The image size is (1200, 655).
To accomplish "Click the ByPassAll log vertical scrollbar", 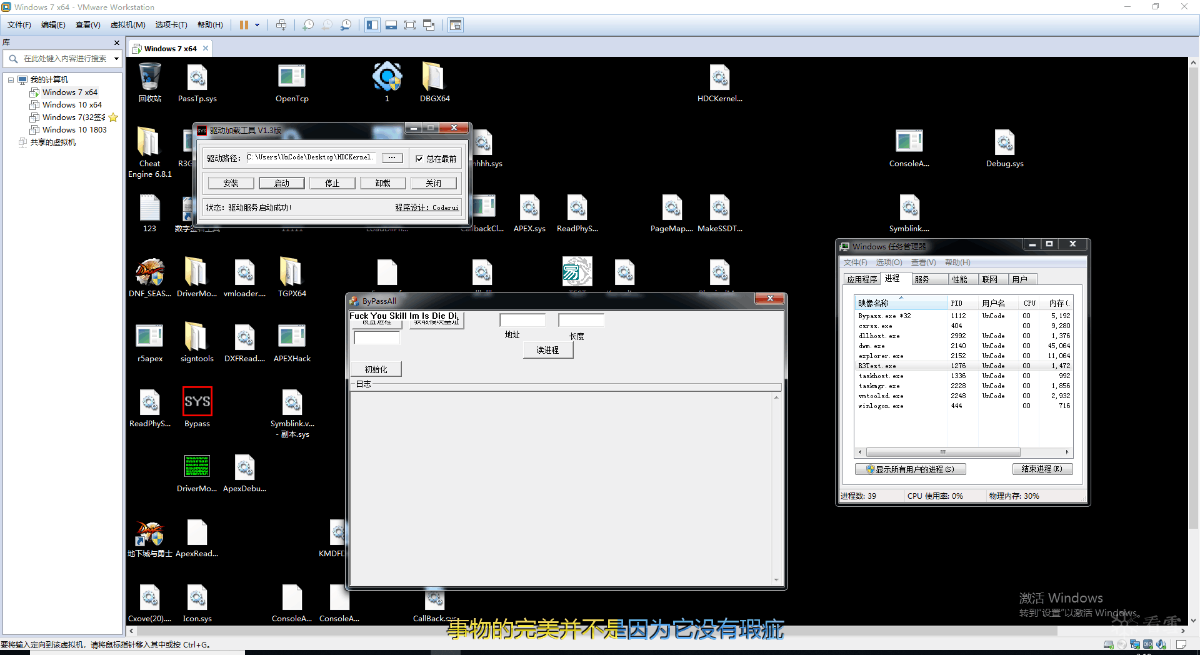I will pyautogui.click(x=777, y=488).
